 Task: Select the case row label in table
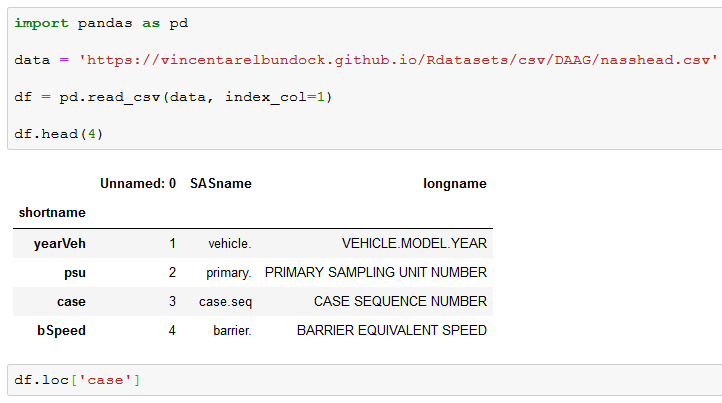click(71, 301)
